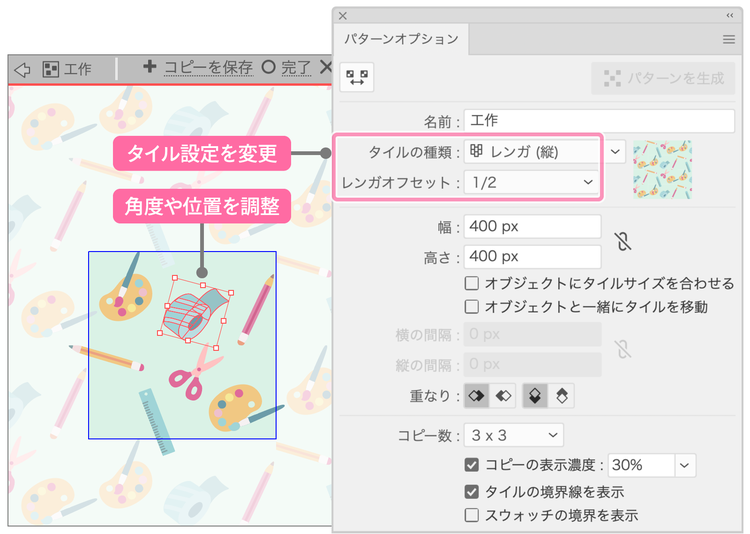This screenshot has height=534, width=750.
Task: Click the レンガ (縦) tile type value
Action: (x=531, y=152)
